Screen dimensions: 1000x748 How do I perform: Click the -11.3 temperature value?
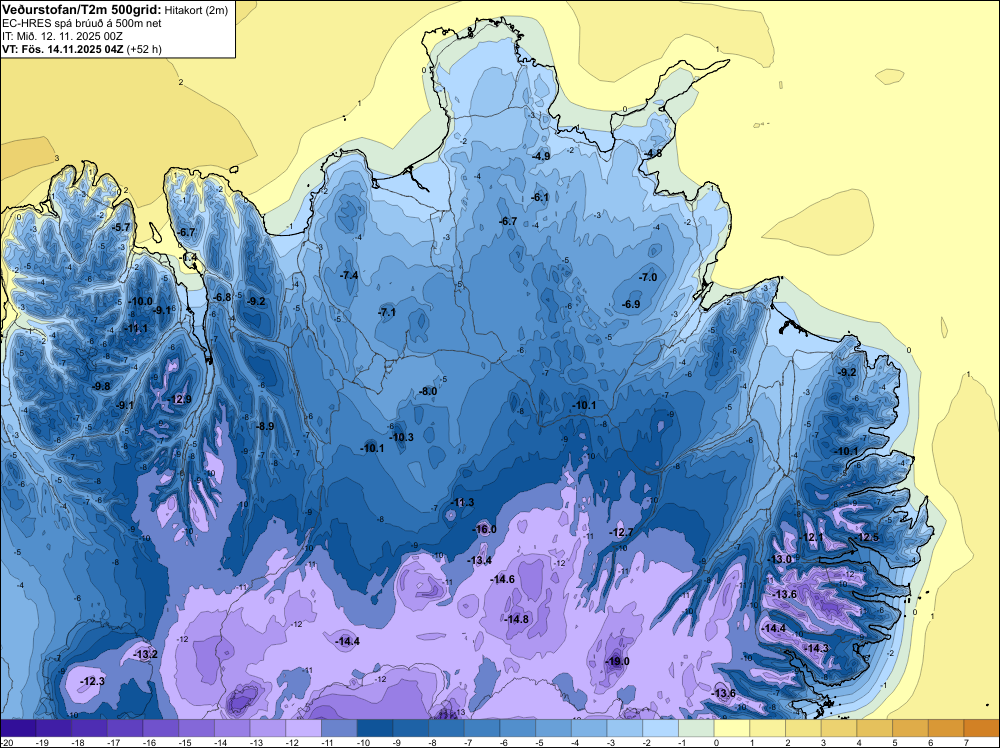462,502
